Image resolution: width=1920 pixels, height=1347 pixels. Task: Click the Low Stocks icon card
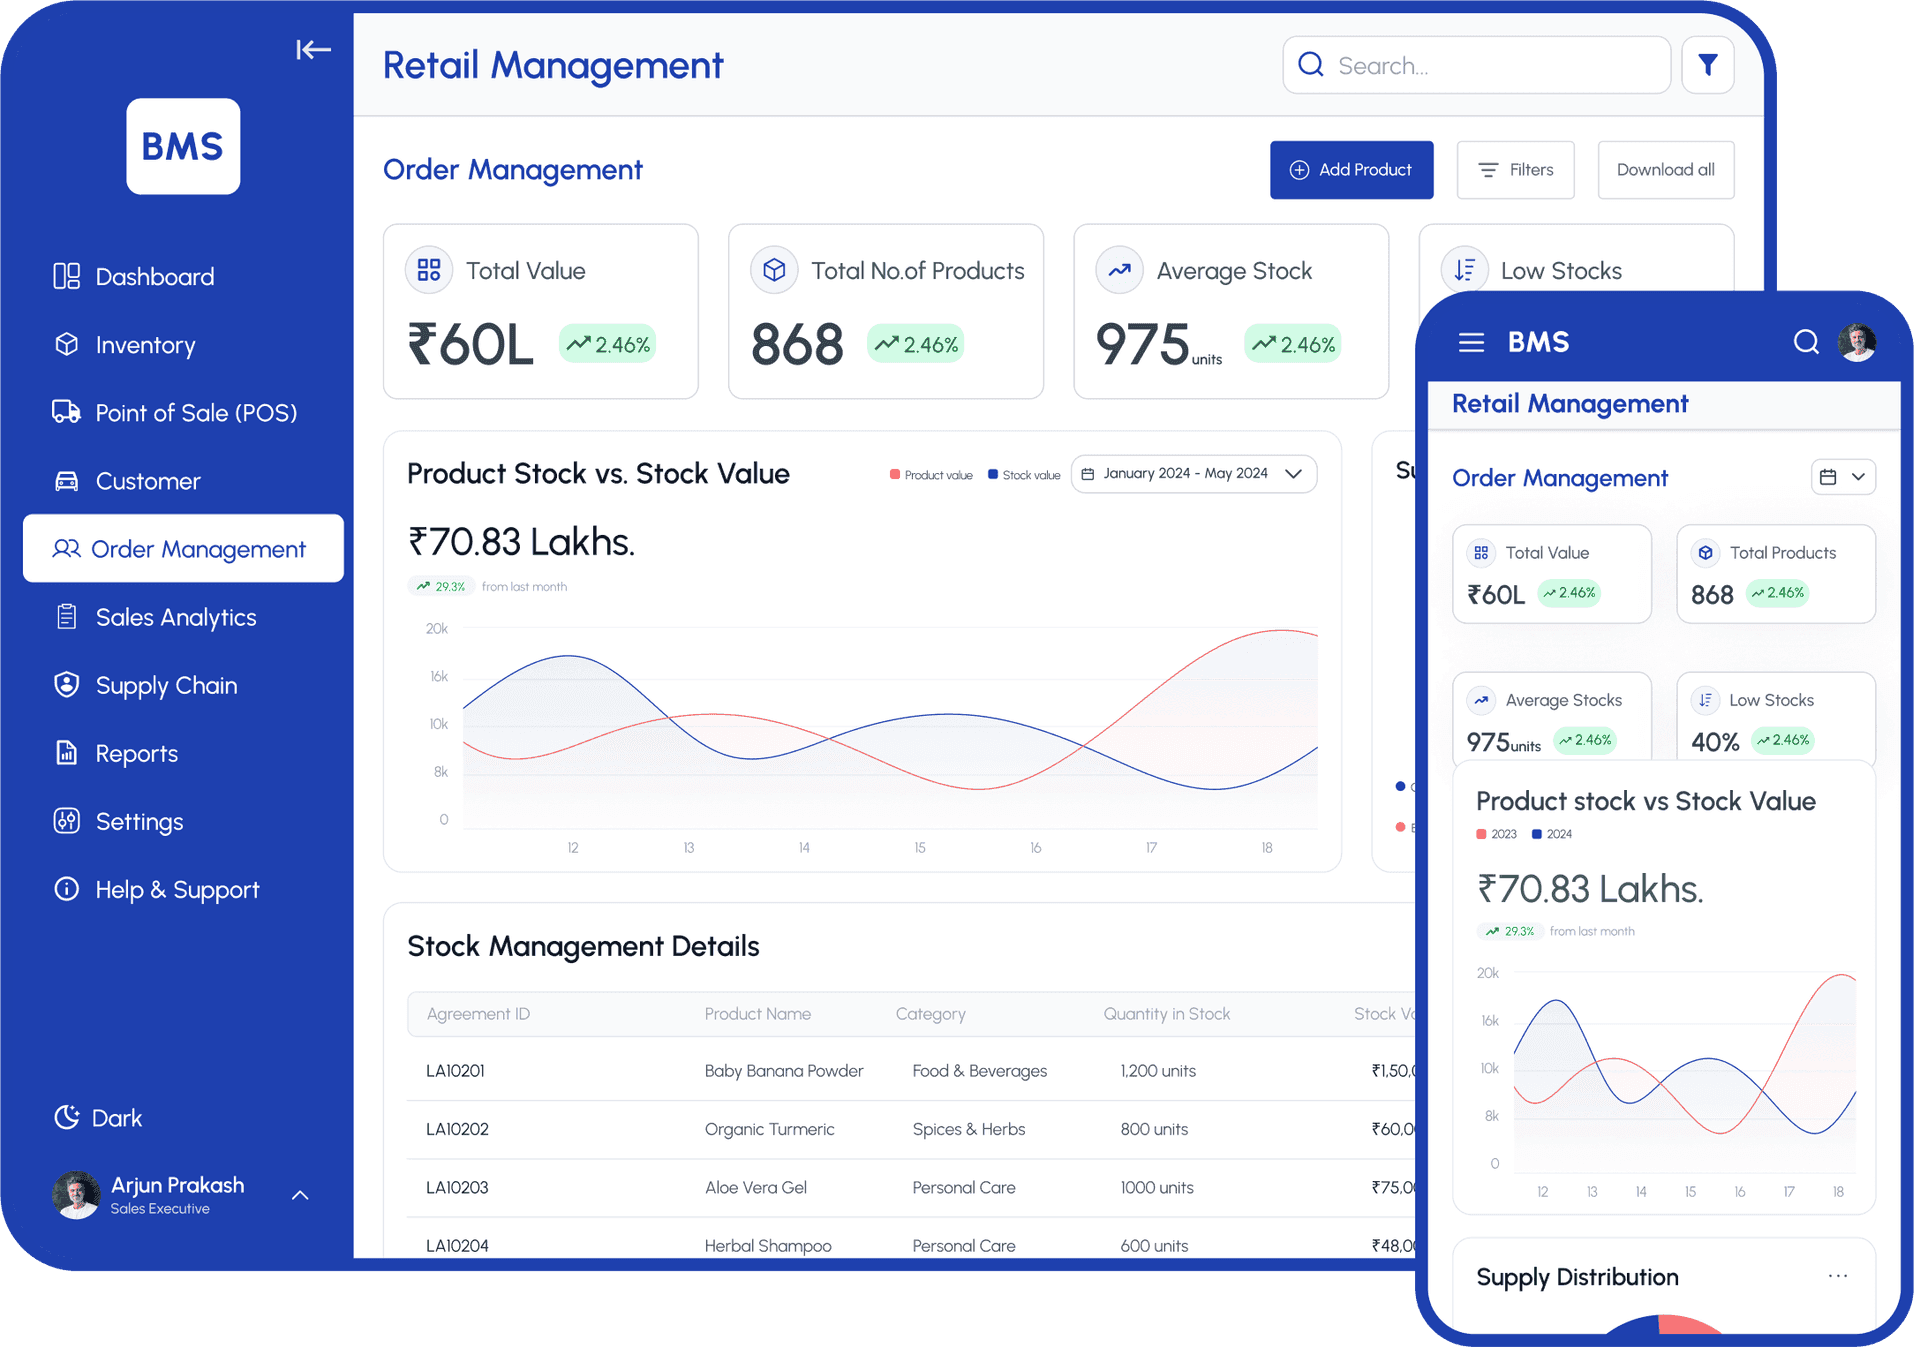coord(1465,269)
